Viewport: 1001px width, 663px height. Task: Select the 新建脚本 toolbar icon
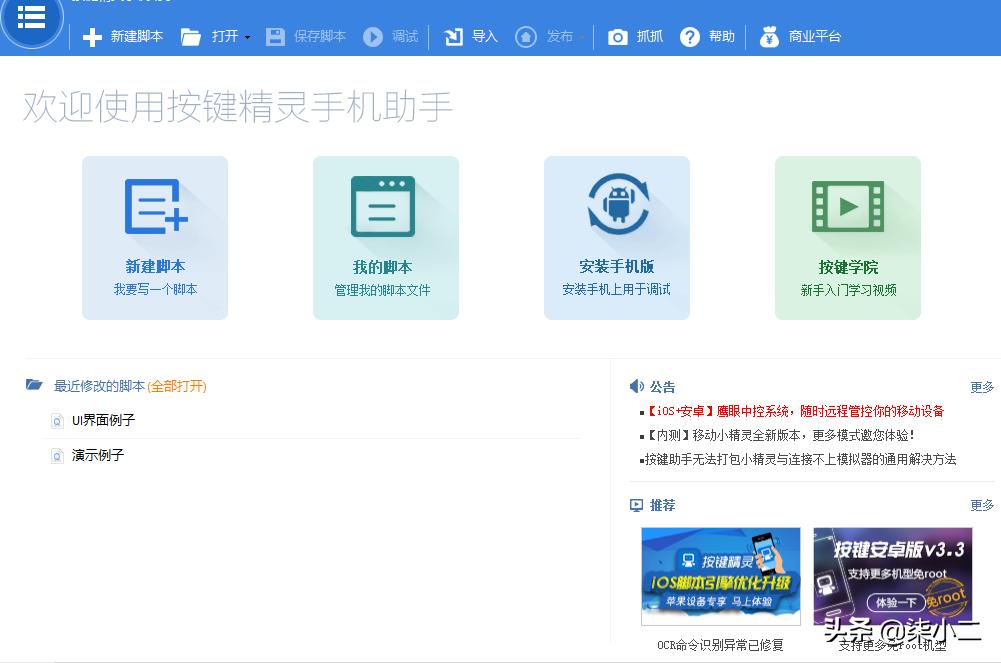(92, 37)
